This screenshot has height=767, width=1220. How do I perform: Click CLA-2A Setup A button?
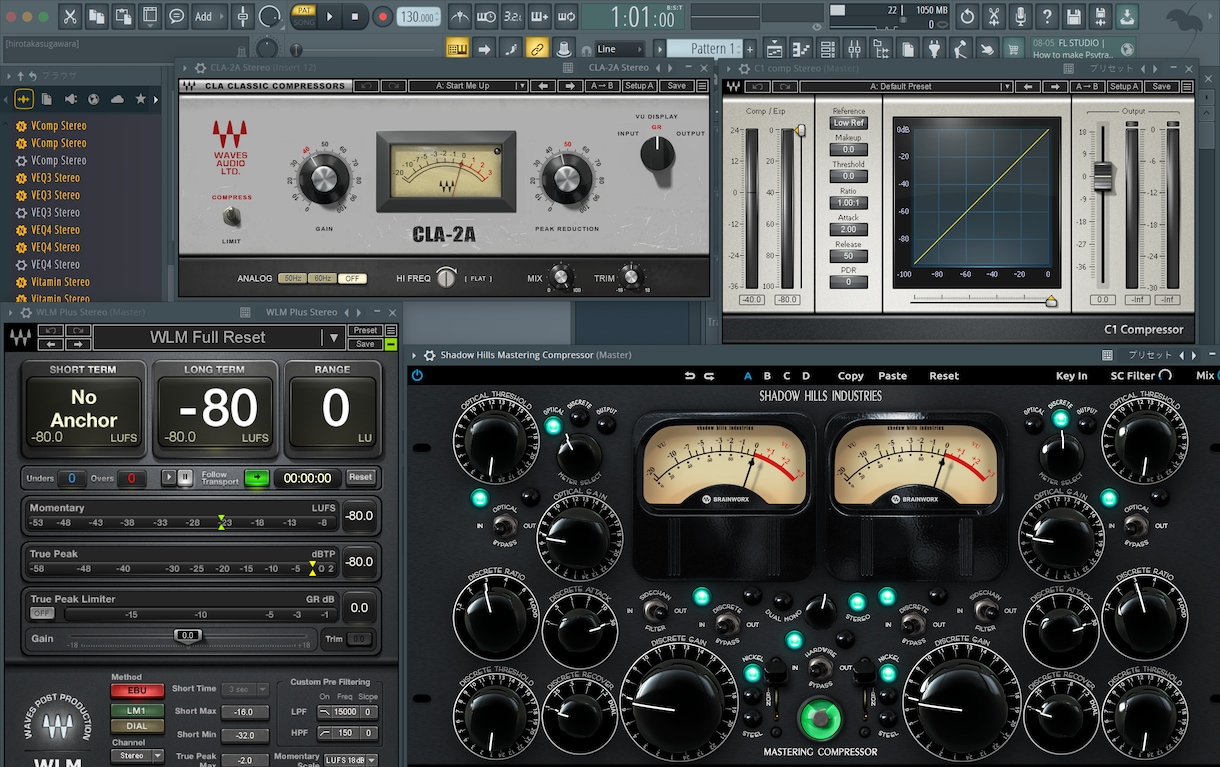point(640,86)
